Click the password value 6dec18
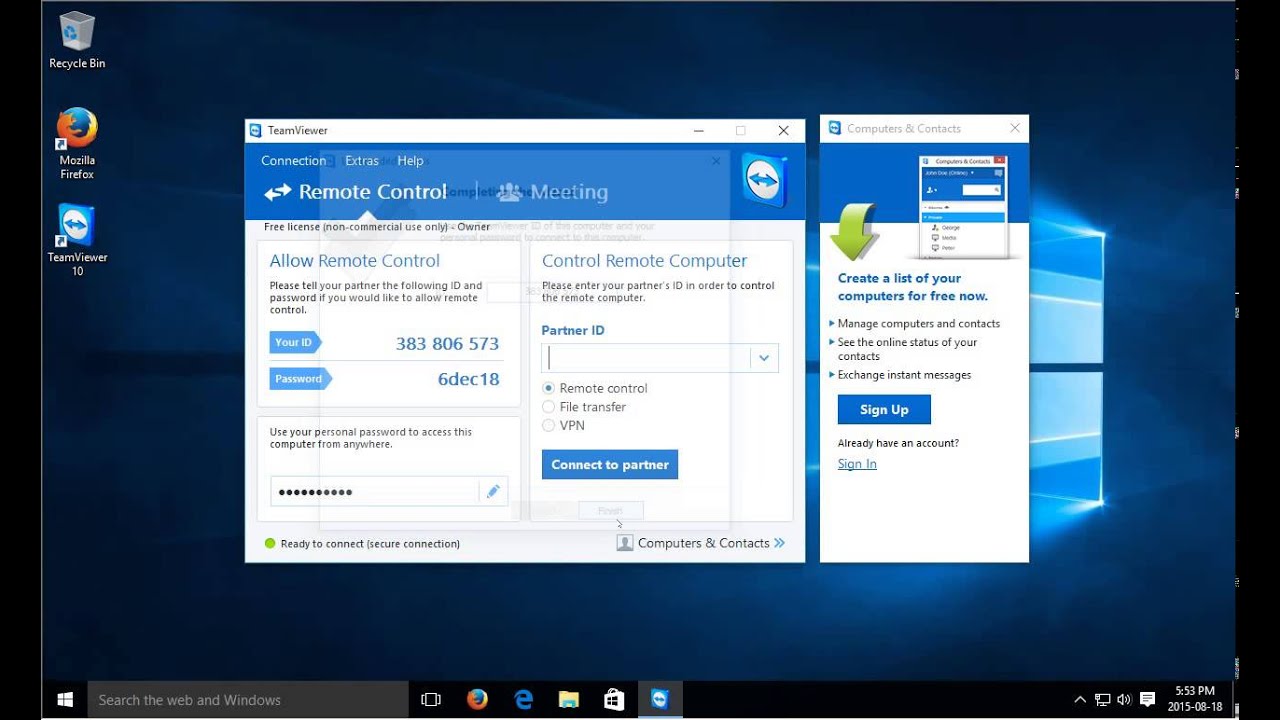Screen dimensions: 1280x720 pyautogui.click(x=468, y=379)
